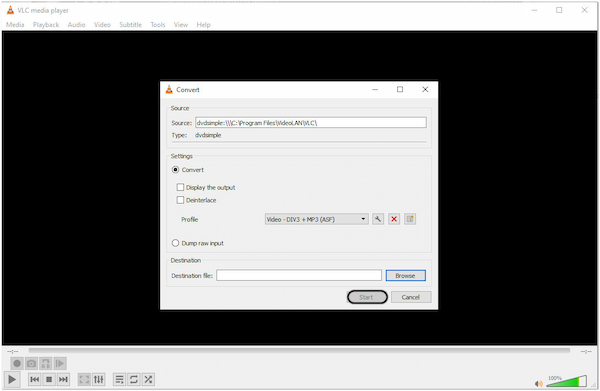The image size is (600, 391).
Task: Adjust the volume slider at 100%
Action: [x=566, y=381]
